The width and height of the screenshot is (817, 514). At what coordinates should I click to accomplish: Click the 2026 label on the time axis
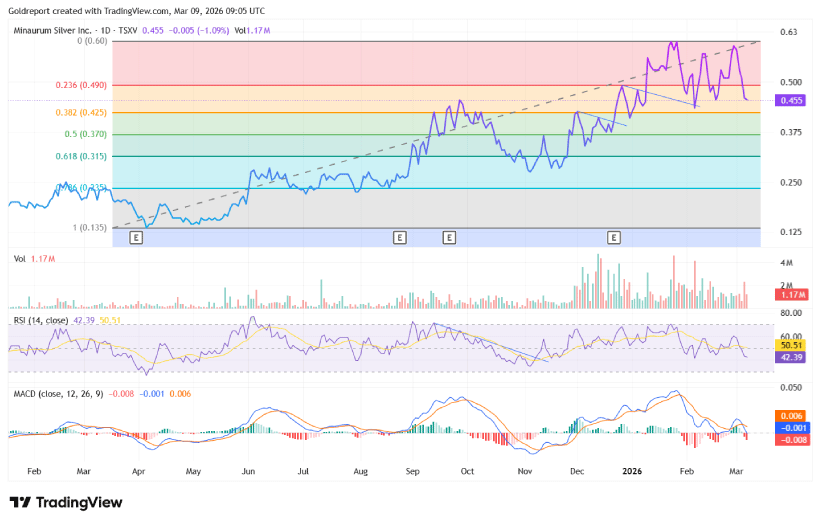[x=631, y=469]
